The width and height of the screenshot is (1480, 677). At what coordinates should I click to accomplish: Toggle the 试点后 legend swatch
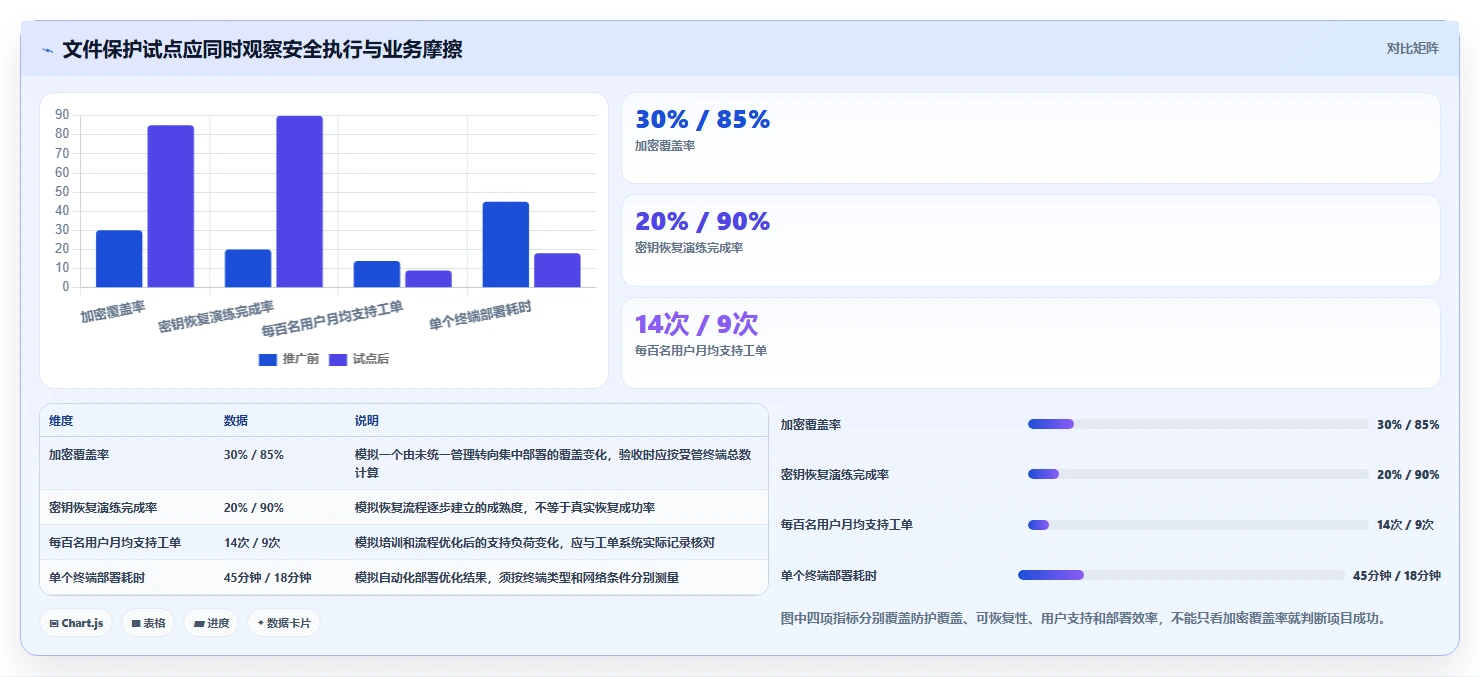(x=338, y=359)
